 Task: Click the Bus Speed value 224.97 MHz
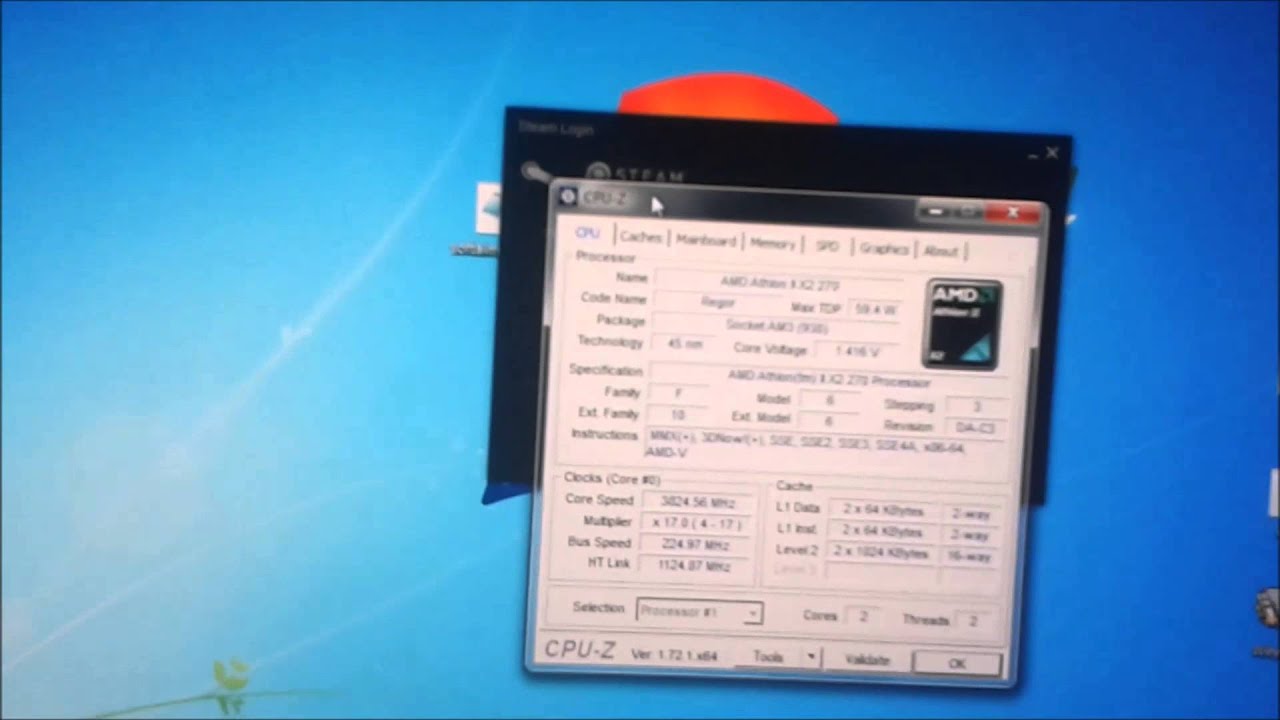[x=696, y=544]
